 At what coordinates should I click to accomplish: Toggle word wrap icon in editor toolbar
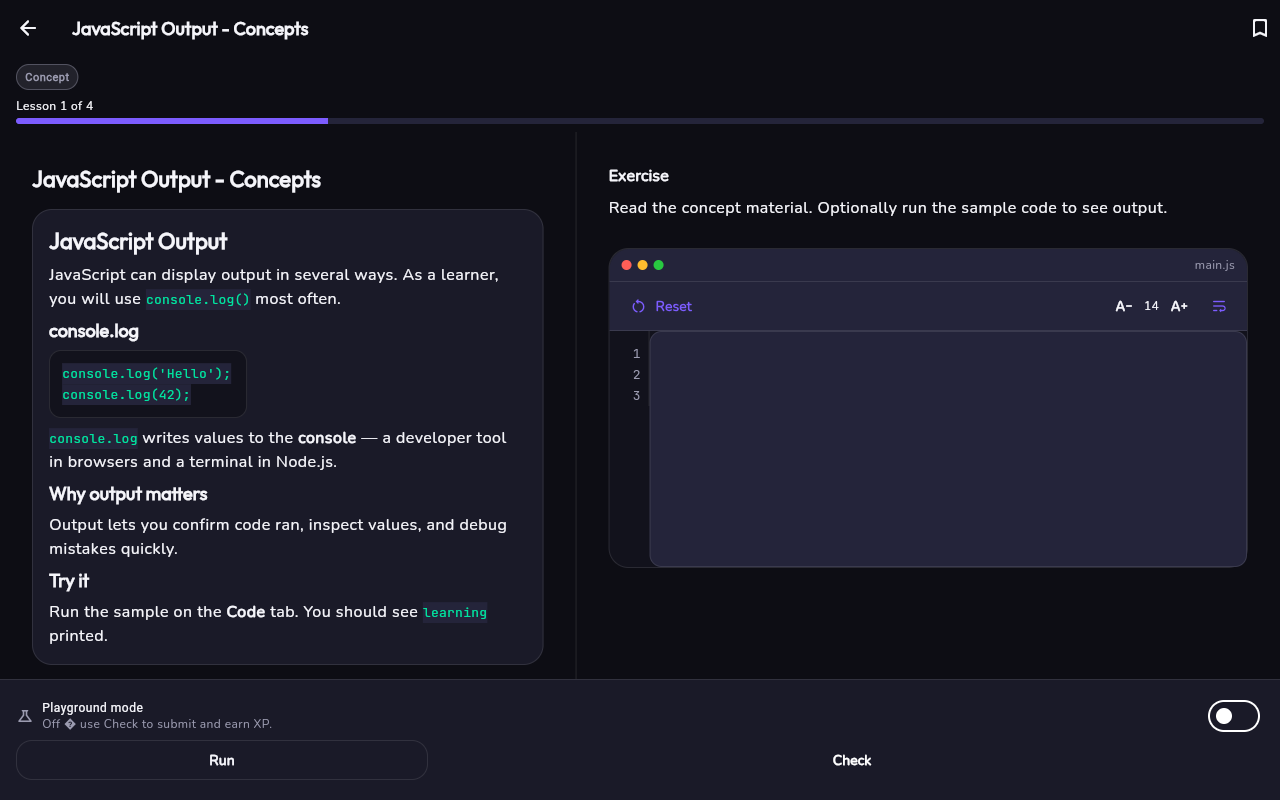[1219, 306]
